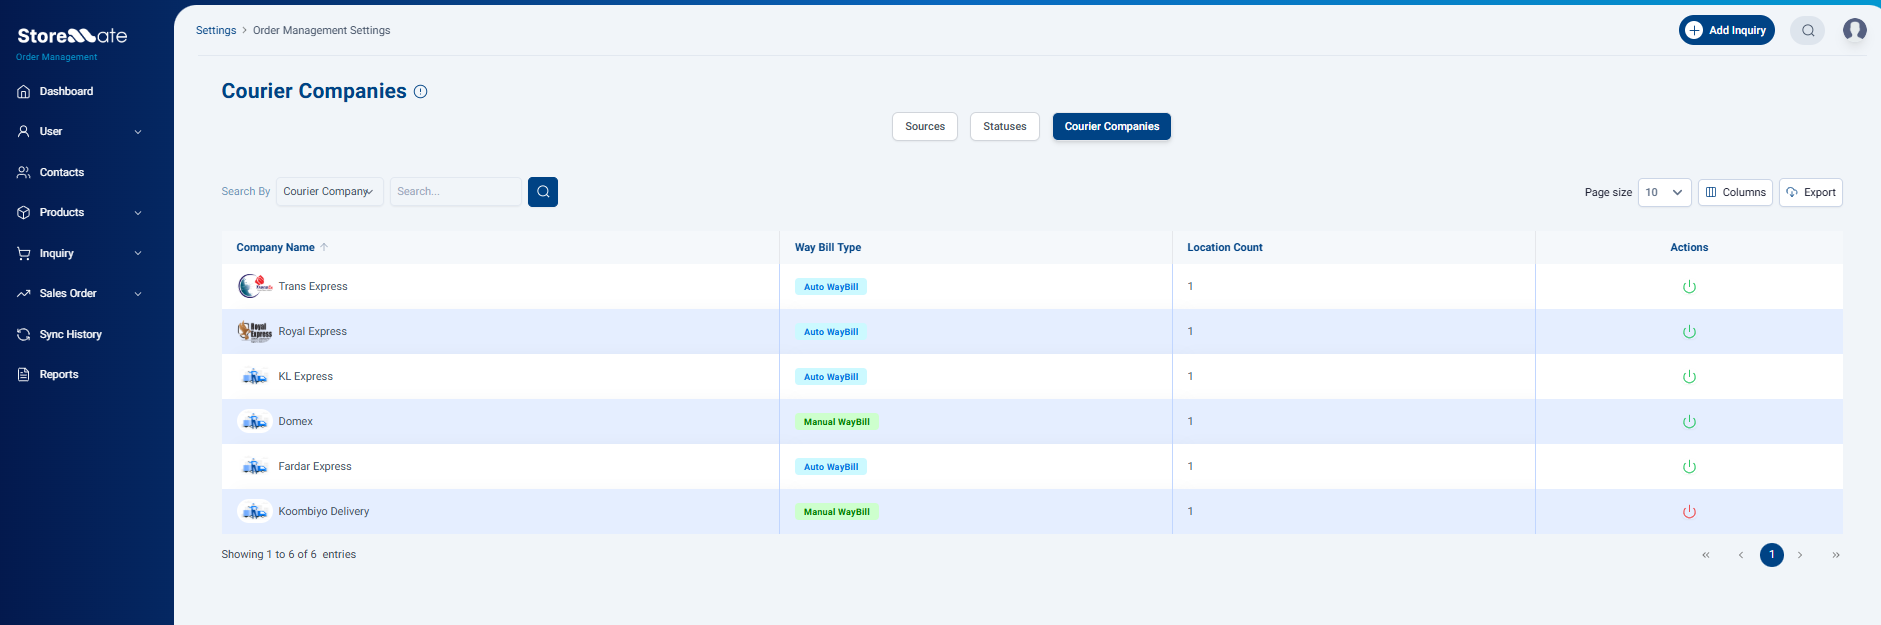This screenshot has width=1881, height=625.
Task: Toggle power status for Fardar Express
Action: 1689,467
